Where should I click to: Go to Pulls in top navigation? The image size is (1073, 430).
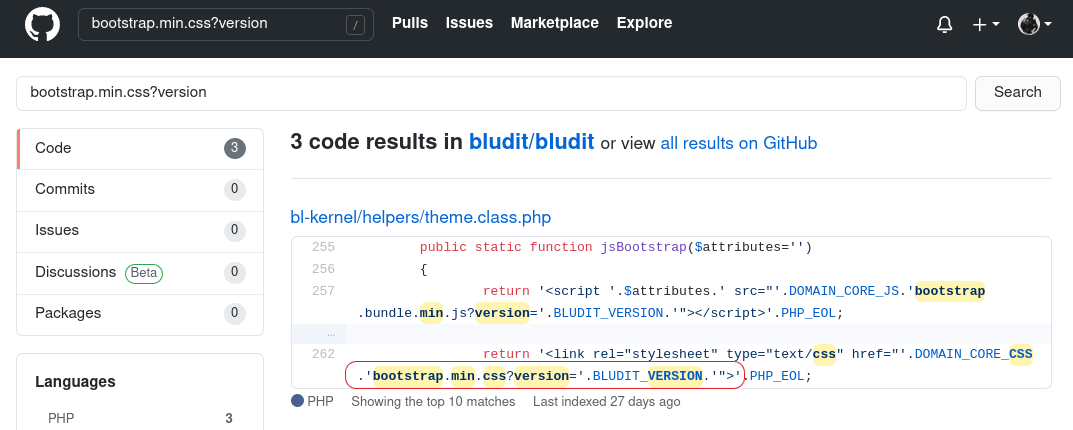pos(410,23)
